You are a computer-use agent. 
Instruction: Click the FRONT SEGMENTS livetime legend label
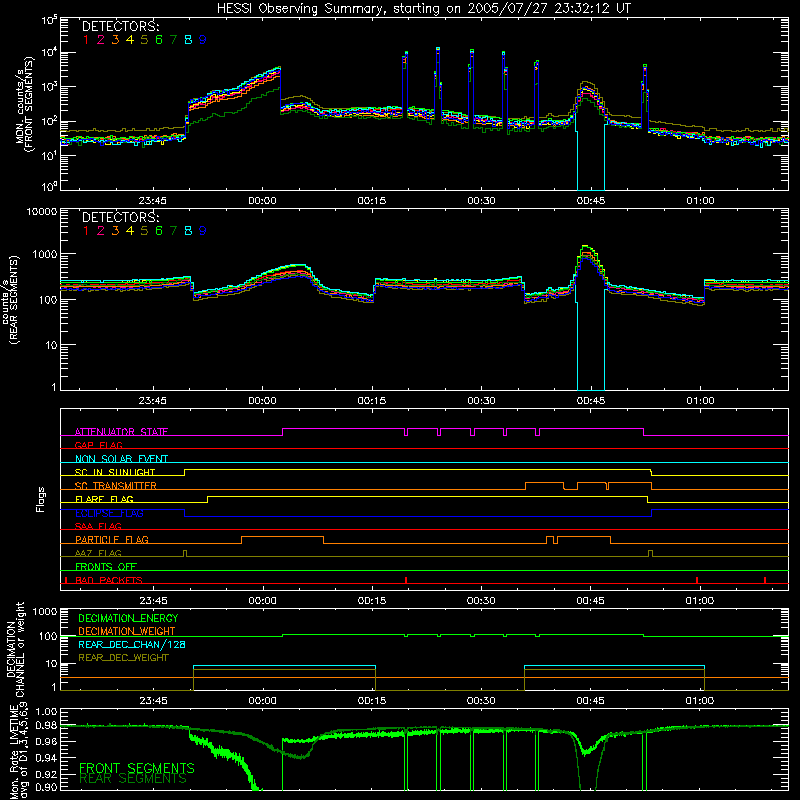137,768
